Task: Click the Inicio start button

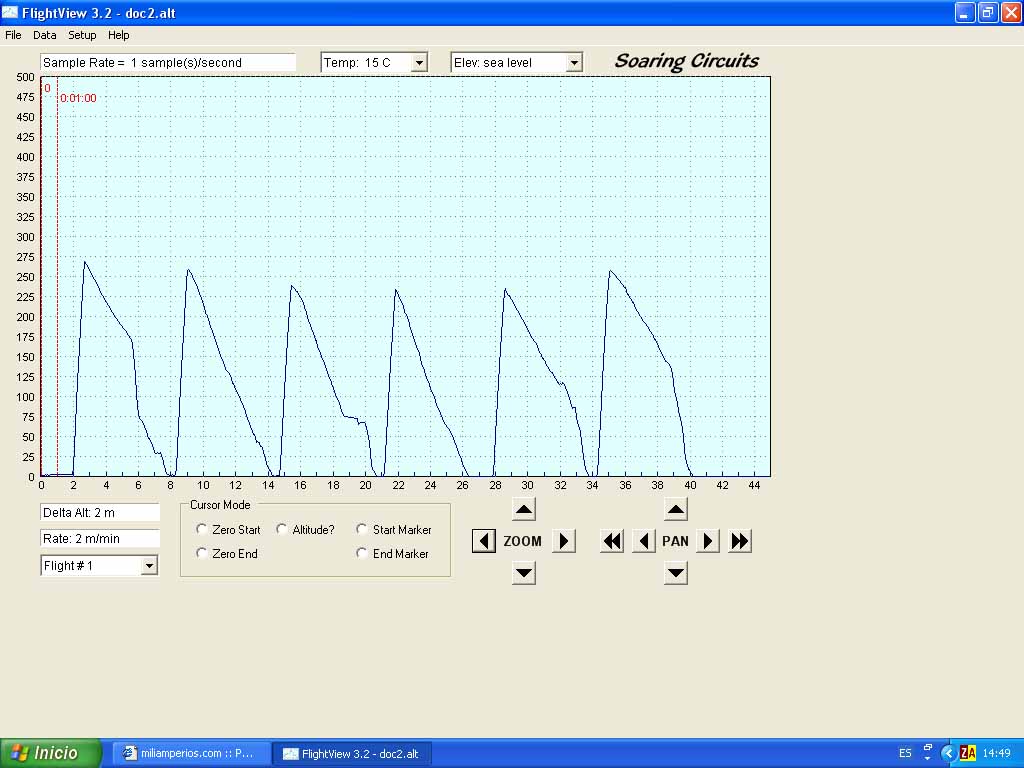Action: 51,753
